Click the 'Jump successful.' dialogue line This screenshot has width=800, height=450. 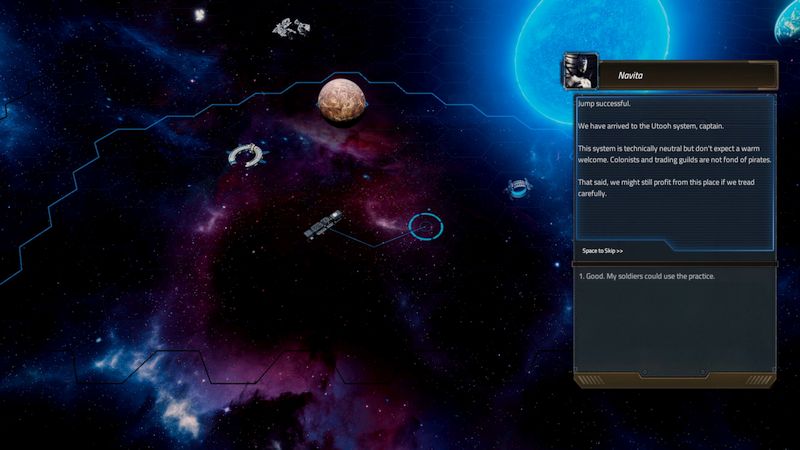click(604, 103)
